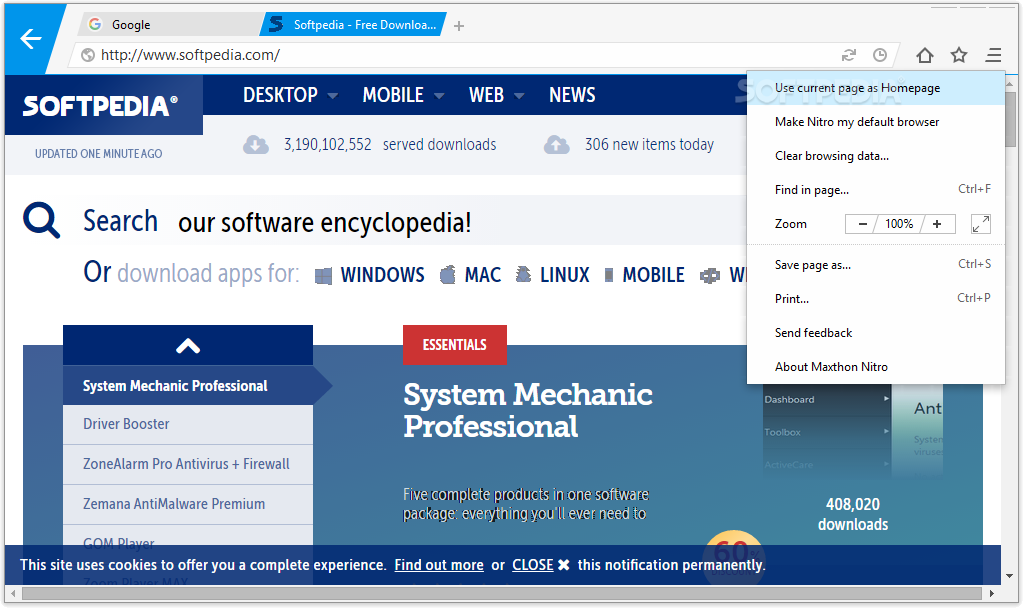
Task: Click 306 new items today text
Action: tap(649, 145)
